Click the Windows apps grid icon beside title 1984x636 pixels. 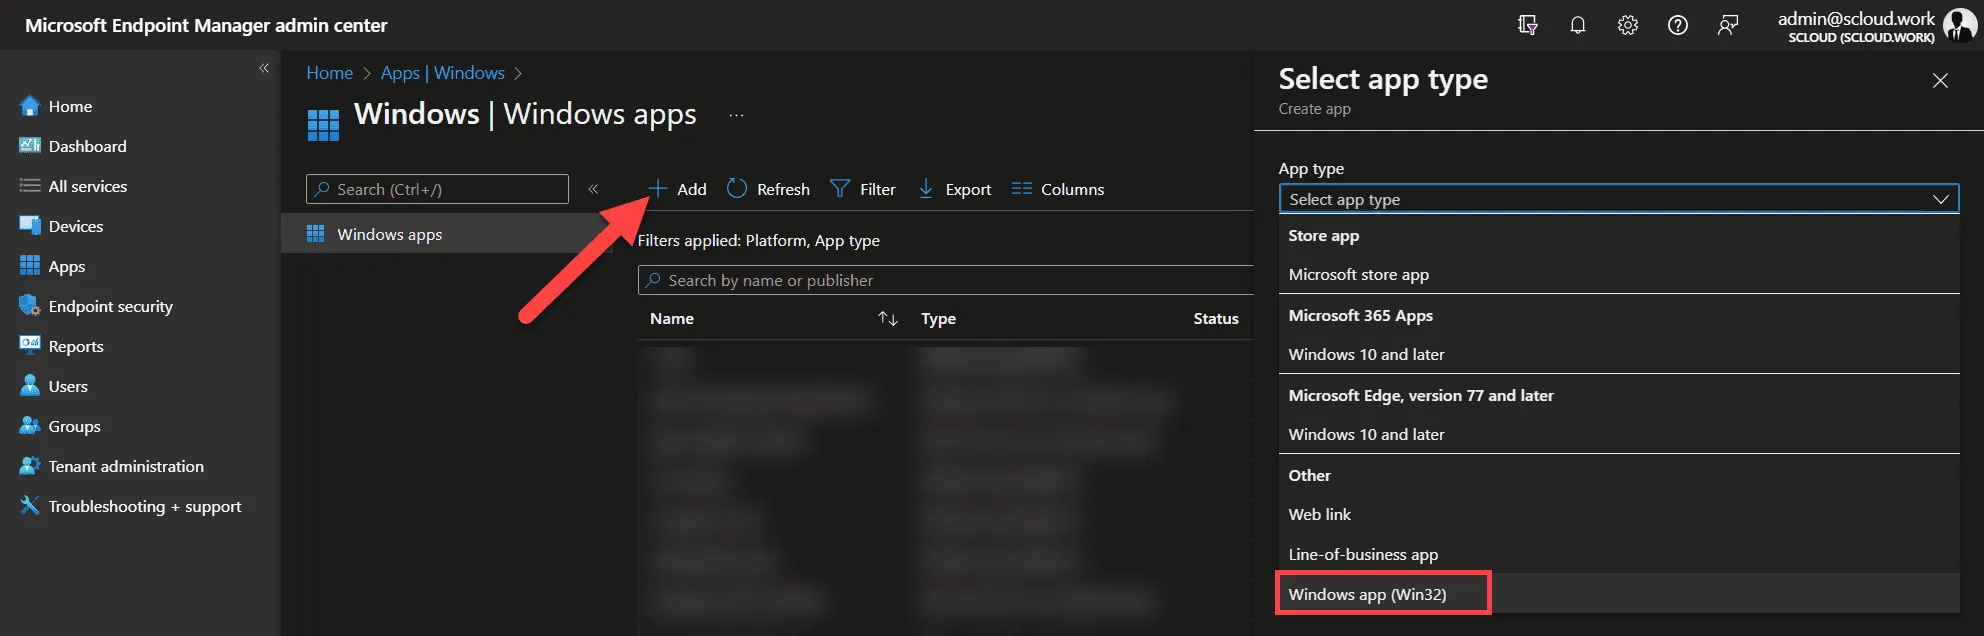(323, 124)
